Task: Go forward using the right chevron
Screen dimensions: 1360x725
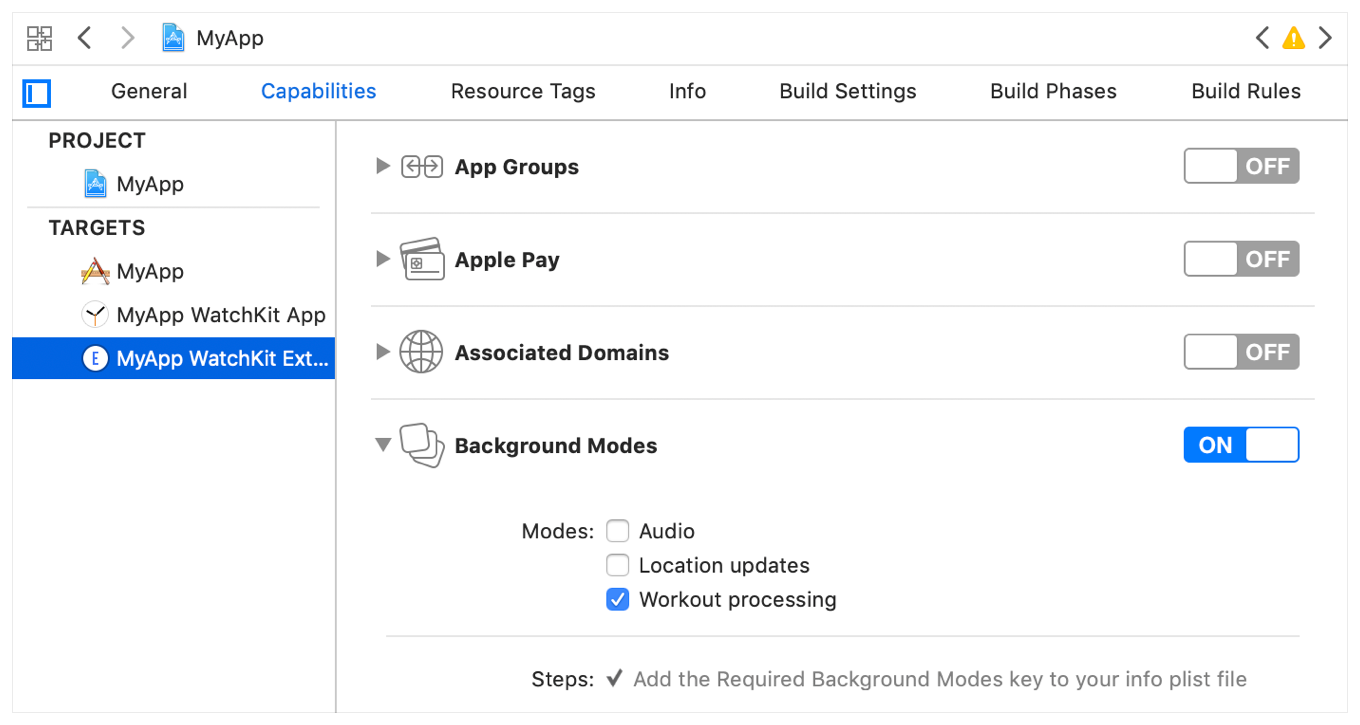Action: (127, 39)
